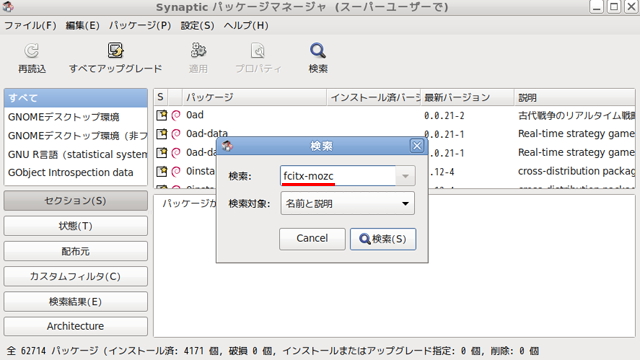
Task: Click the Synaptic icon in the title bar
Action: [8, 7]
